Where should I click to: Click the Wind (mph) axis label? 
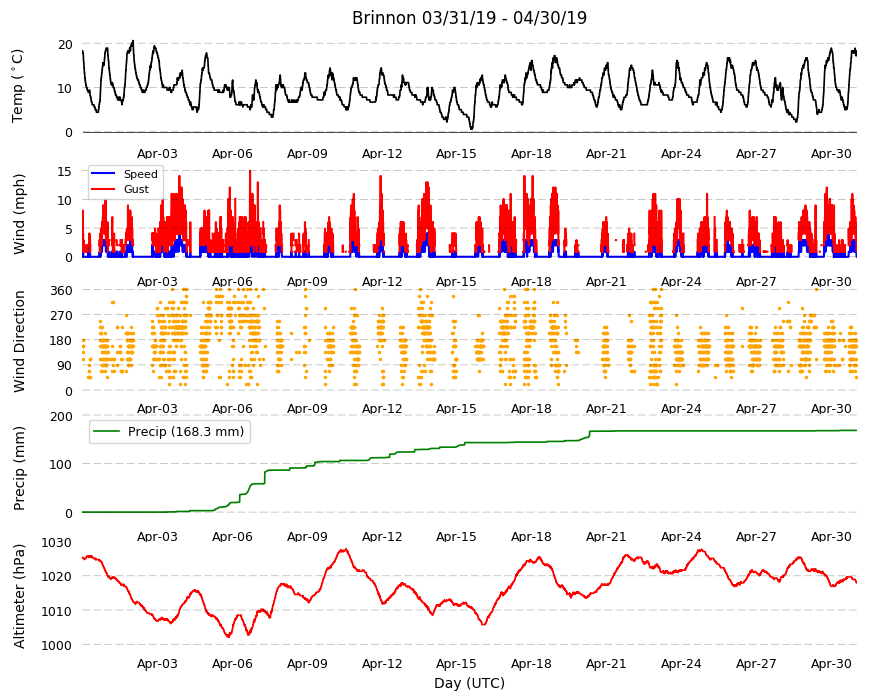19,214
